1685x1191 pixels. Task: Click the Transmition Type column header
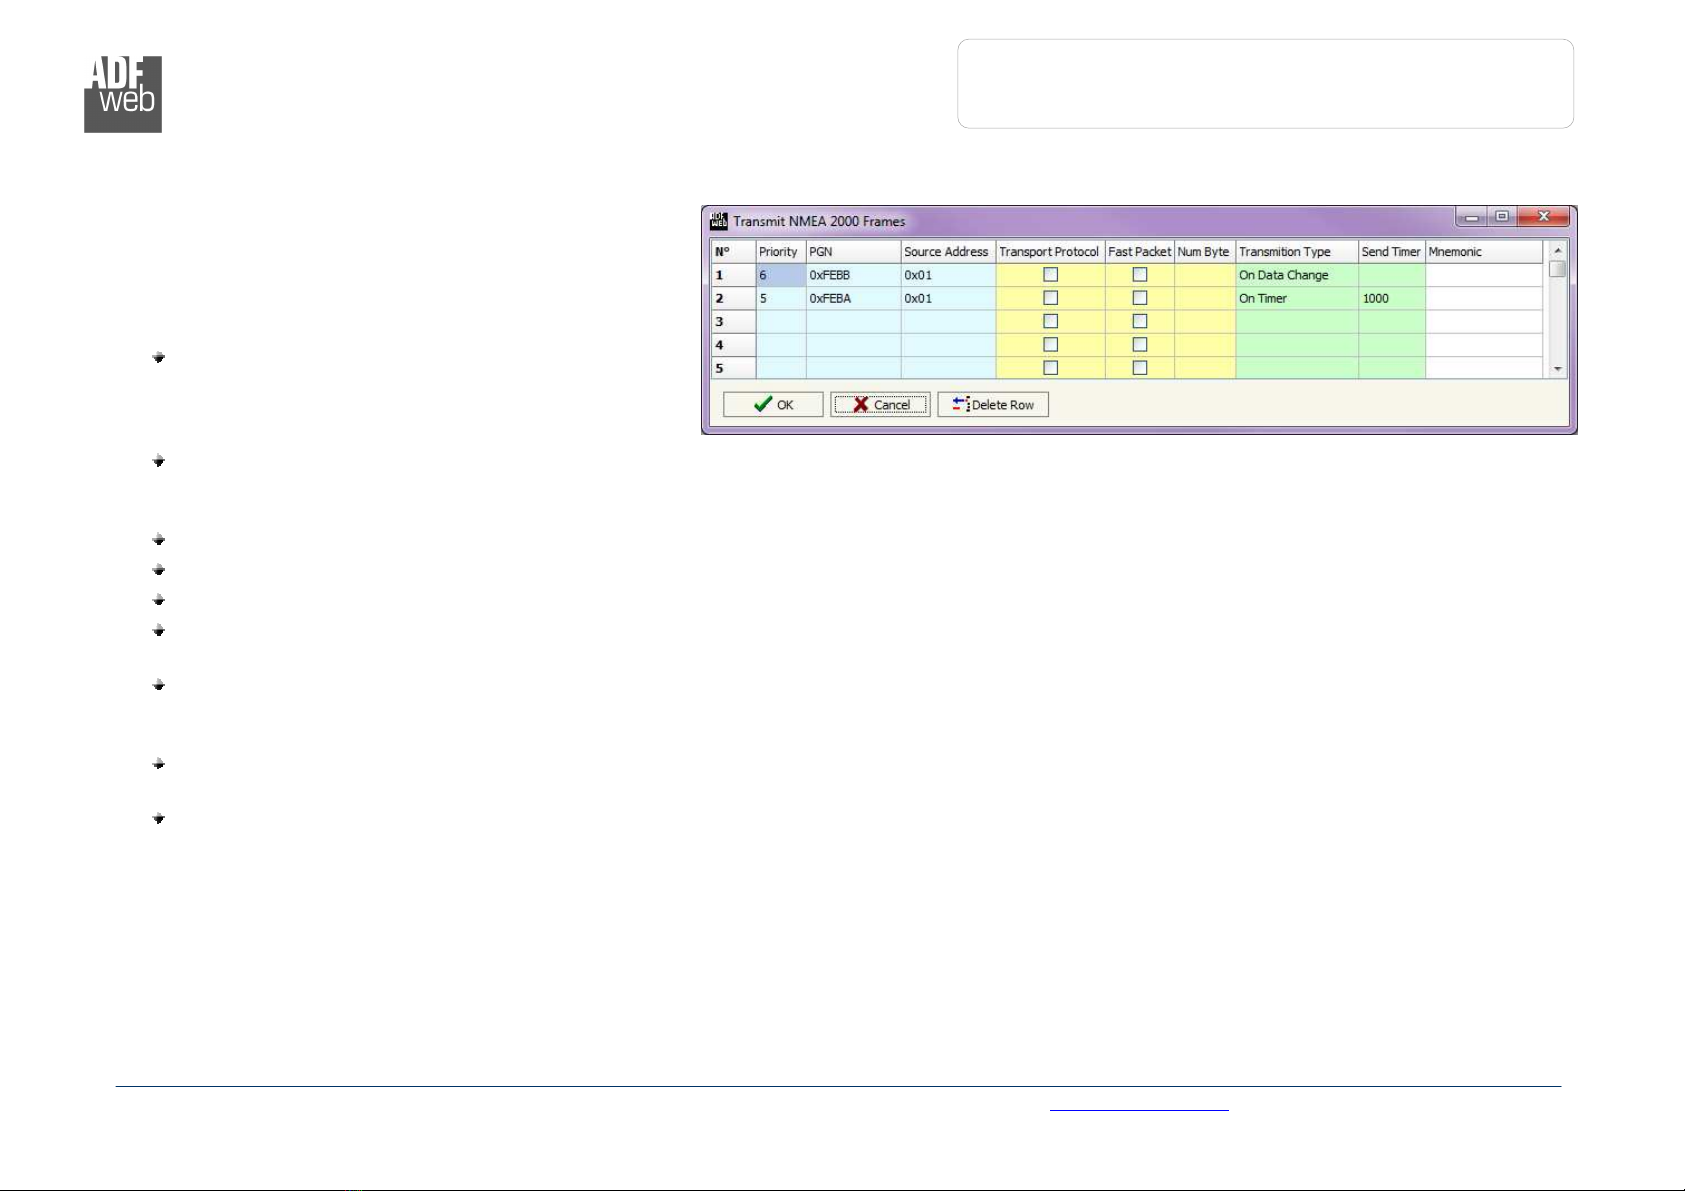tap(1297, 252)
